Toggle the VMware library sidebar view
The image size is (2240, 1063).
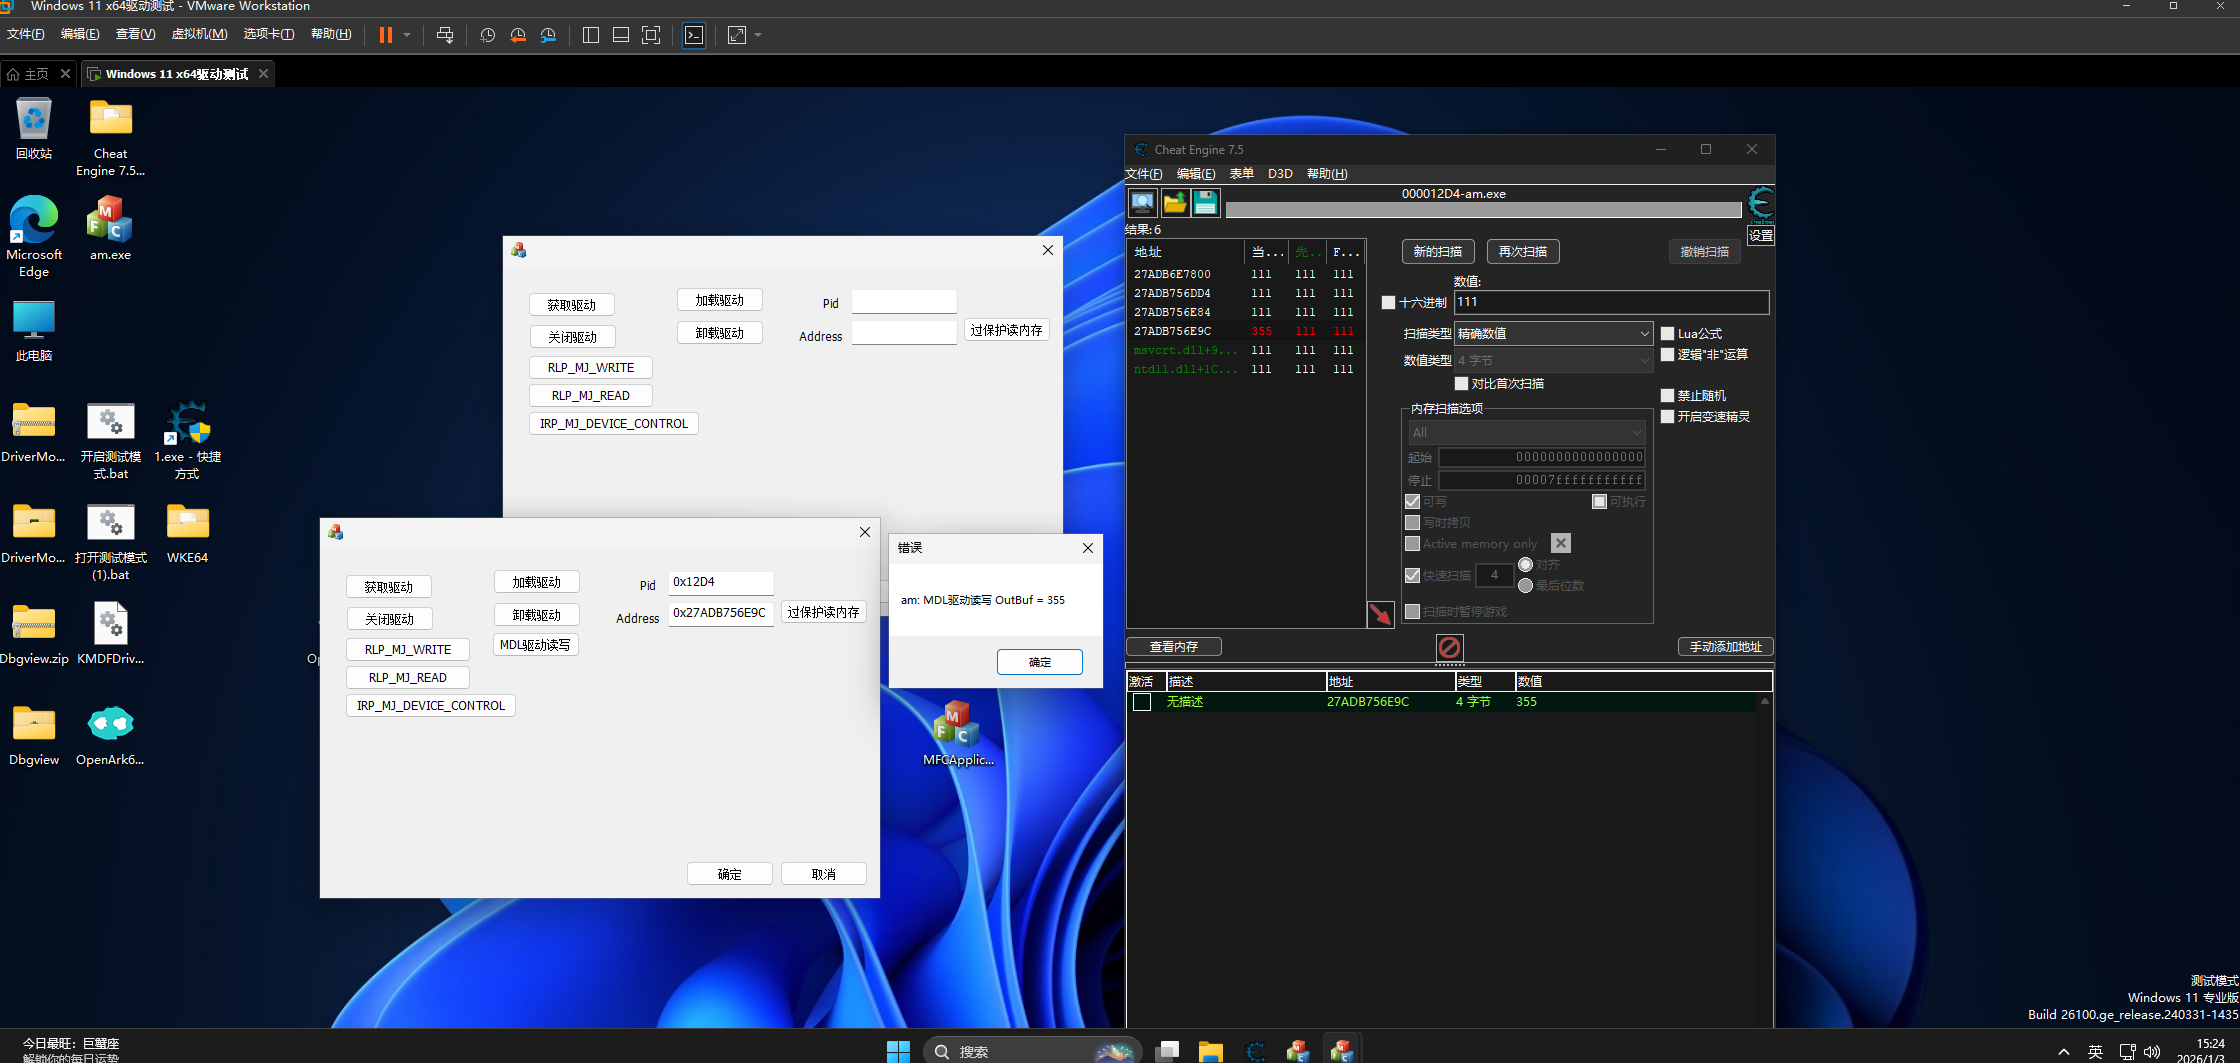591,35
